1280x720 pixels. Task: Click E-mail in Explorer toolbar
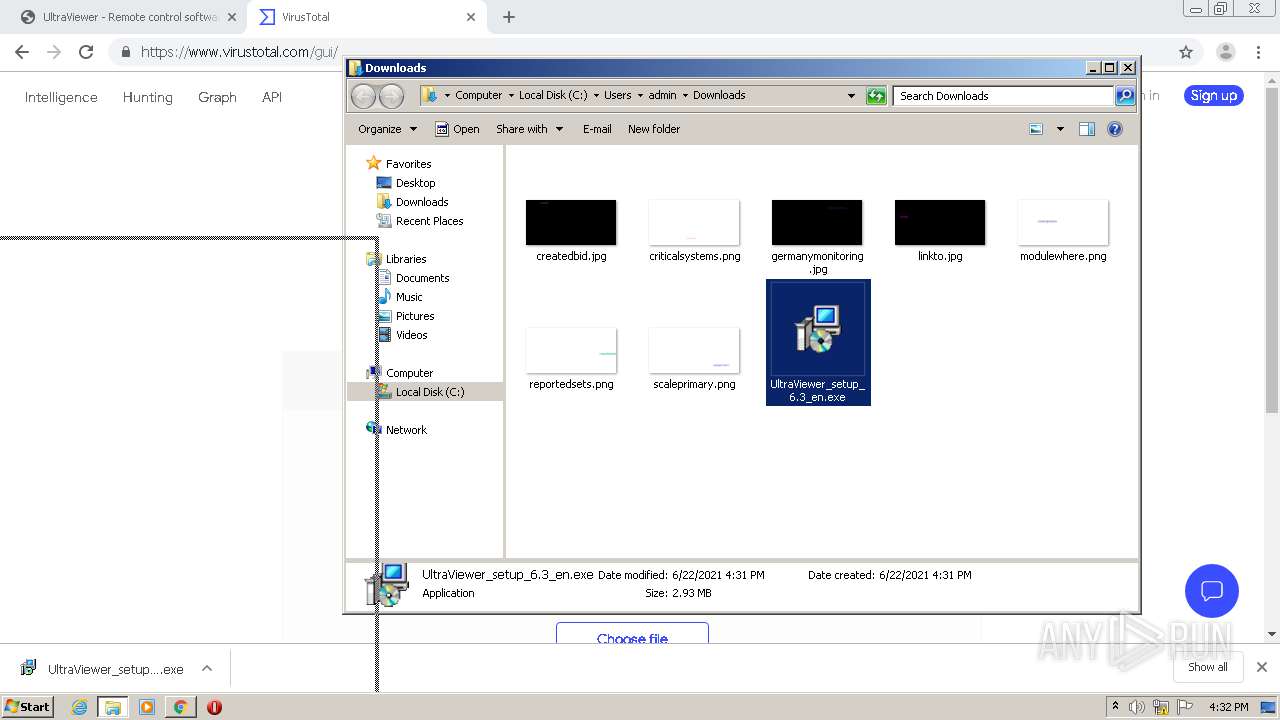[x=597, y=129]
